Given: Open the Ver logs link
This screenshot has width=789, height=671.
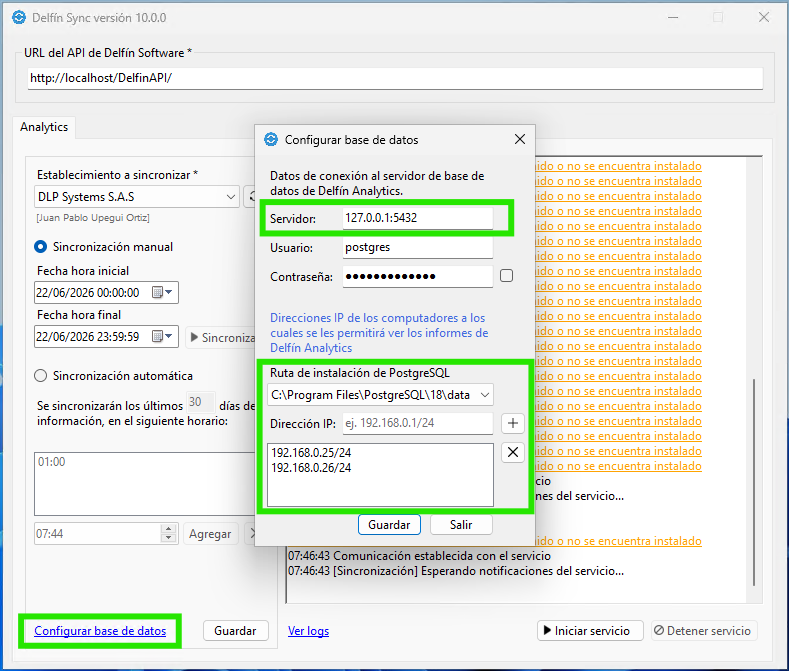Looking at the screenshot, I should (308, 631).
